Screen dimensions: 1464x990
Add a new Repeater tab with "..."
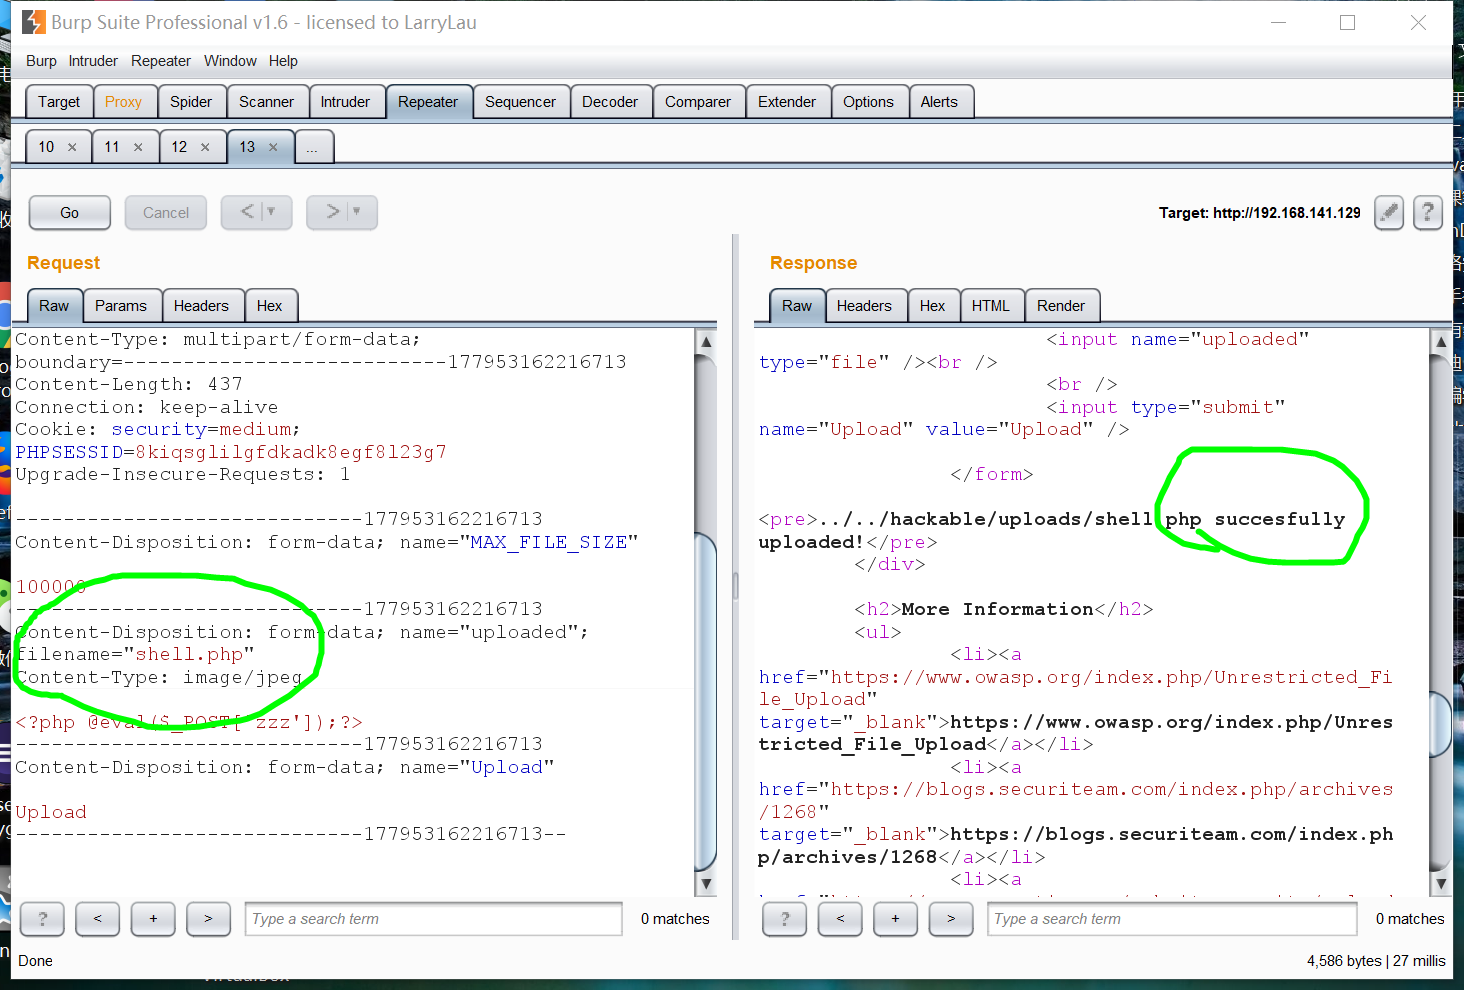(313, 147)
